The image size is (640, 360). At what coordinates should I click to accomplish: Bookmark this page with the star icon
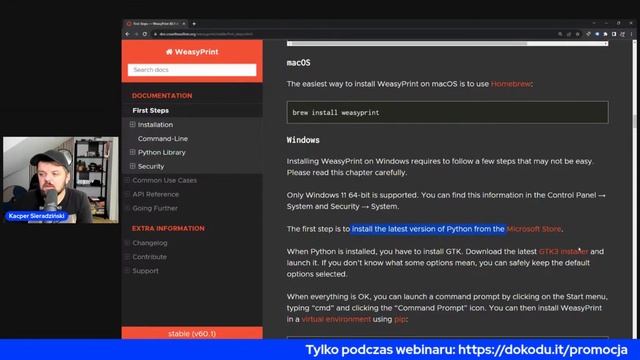pyautogui.click(x=578, y=34)
